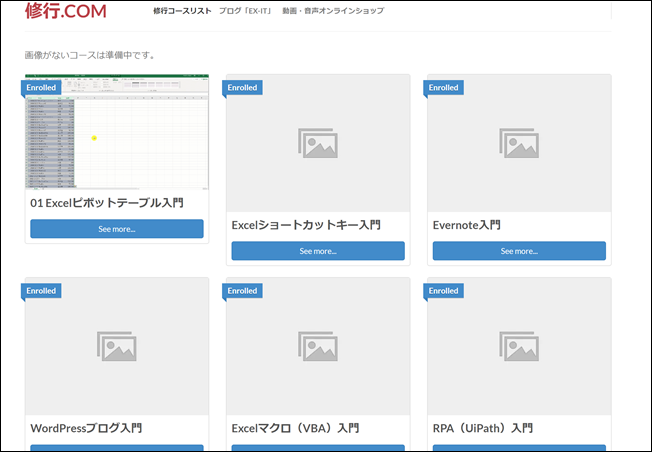Click the text 画像がないコースは準備中です。

[x=90, y=55]
